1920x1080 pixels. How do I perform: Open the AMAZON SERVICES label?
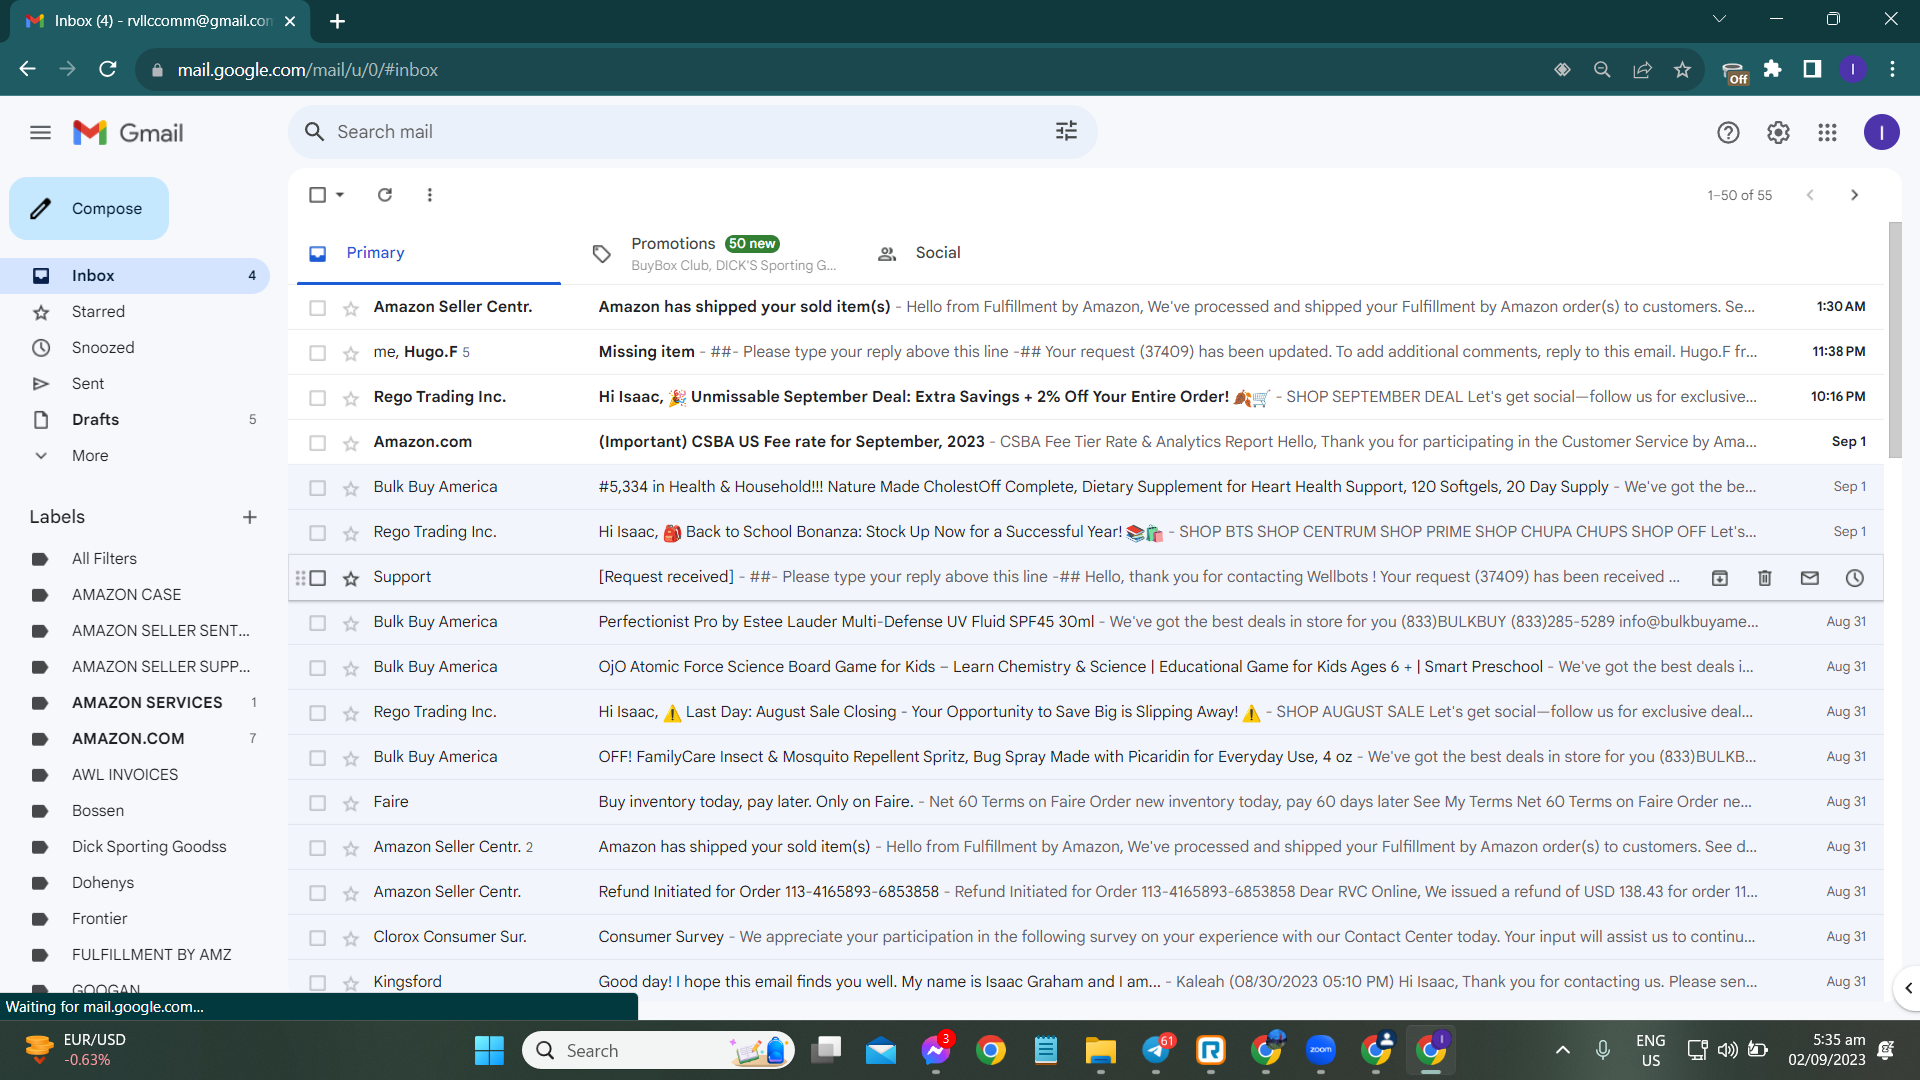147,703
